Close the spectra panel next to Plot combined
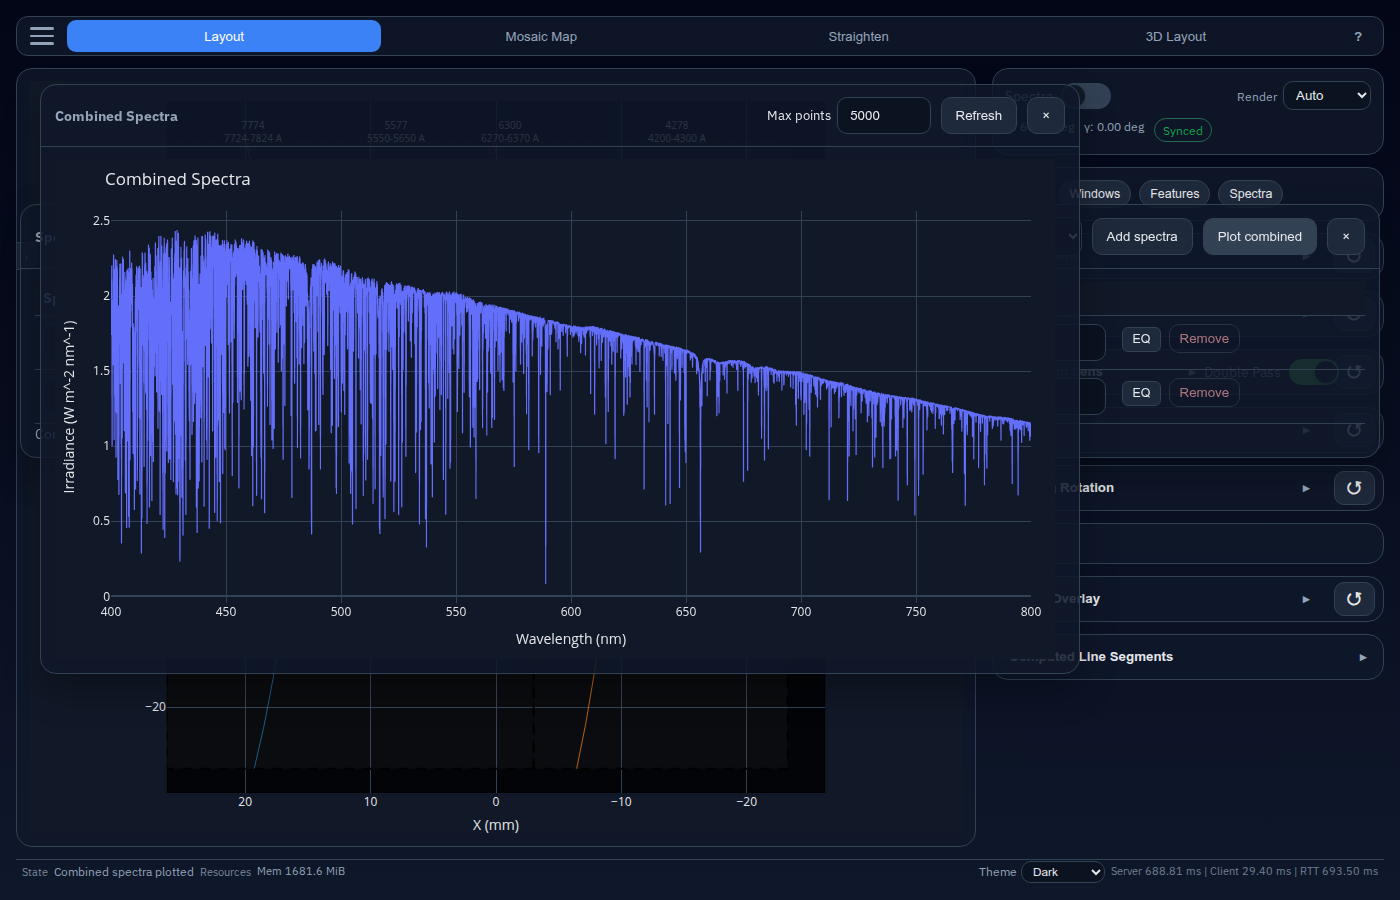The image size is (1400, 900). coord(1346,237)
